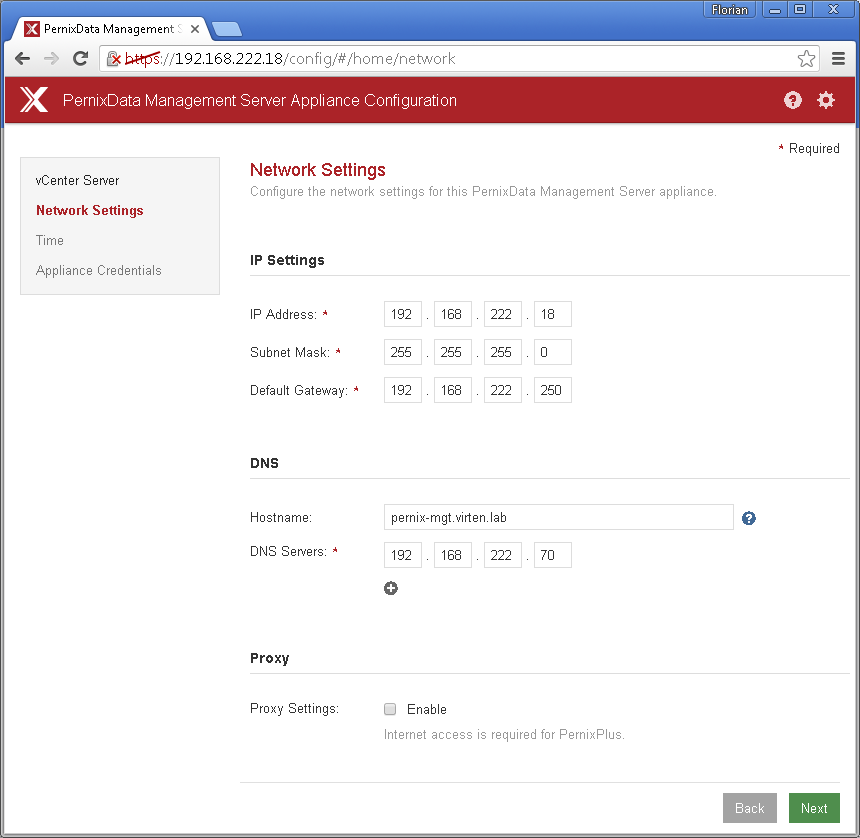Add another DNS server with plus icon

(391, 588)
